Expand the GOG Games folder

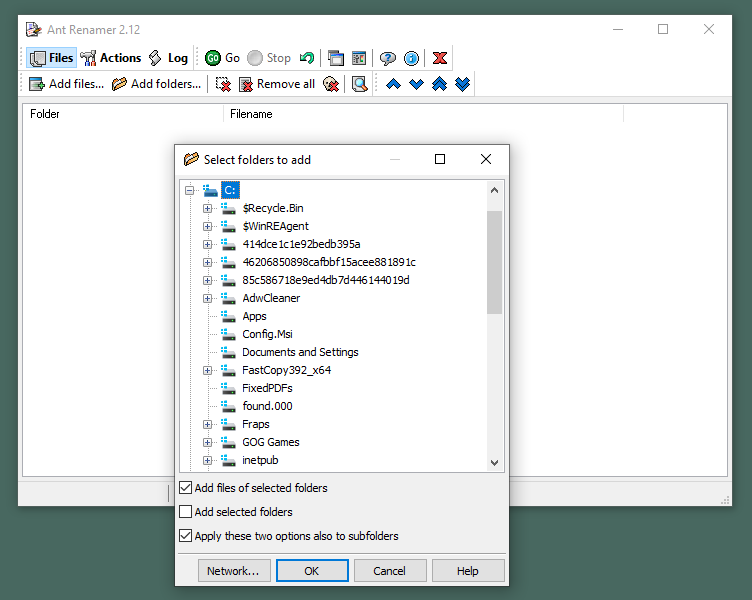(x=207, y=442)
